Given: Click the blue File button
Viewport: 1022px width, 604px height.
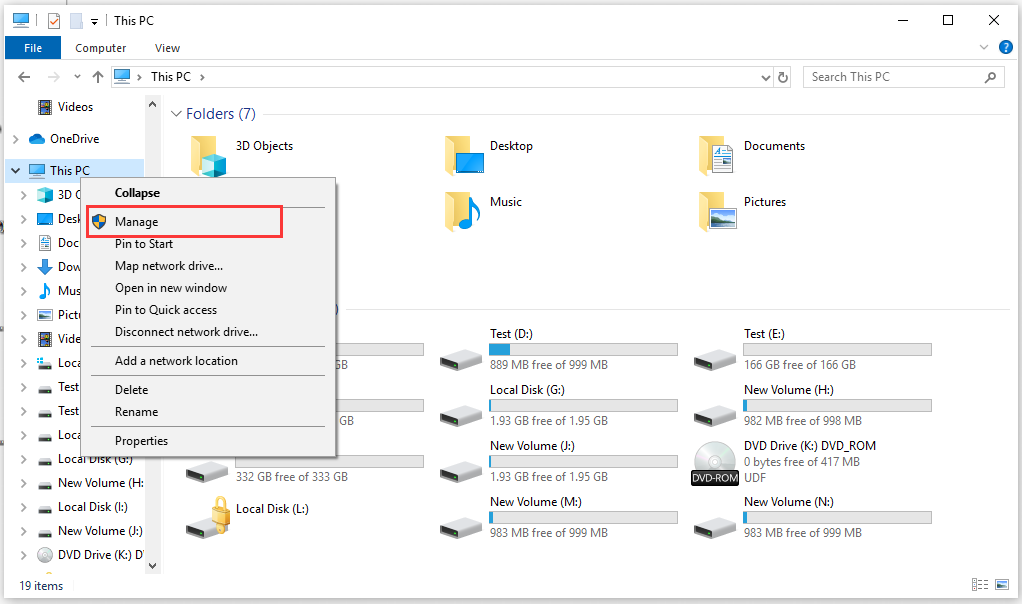Looking at the screenshot, I should (32, 48).
